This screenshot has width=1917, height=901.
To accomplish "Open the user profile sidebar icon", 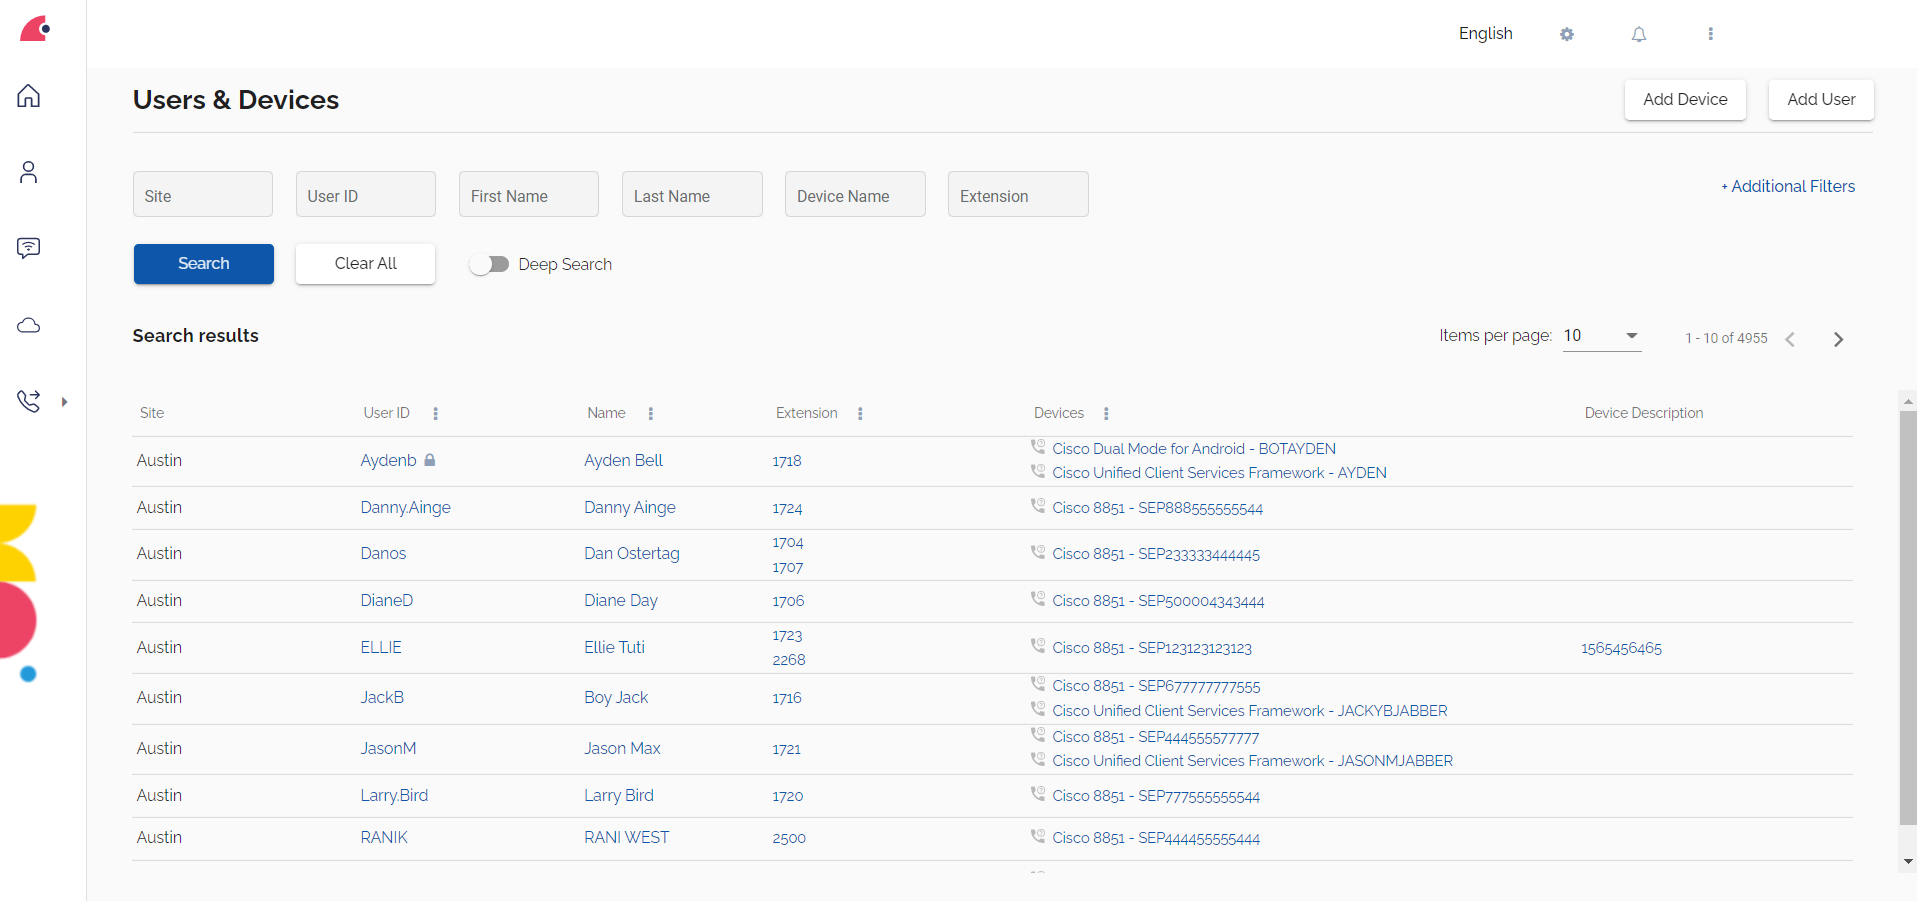I will click(x=29, y=172).
